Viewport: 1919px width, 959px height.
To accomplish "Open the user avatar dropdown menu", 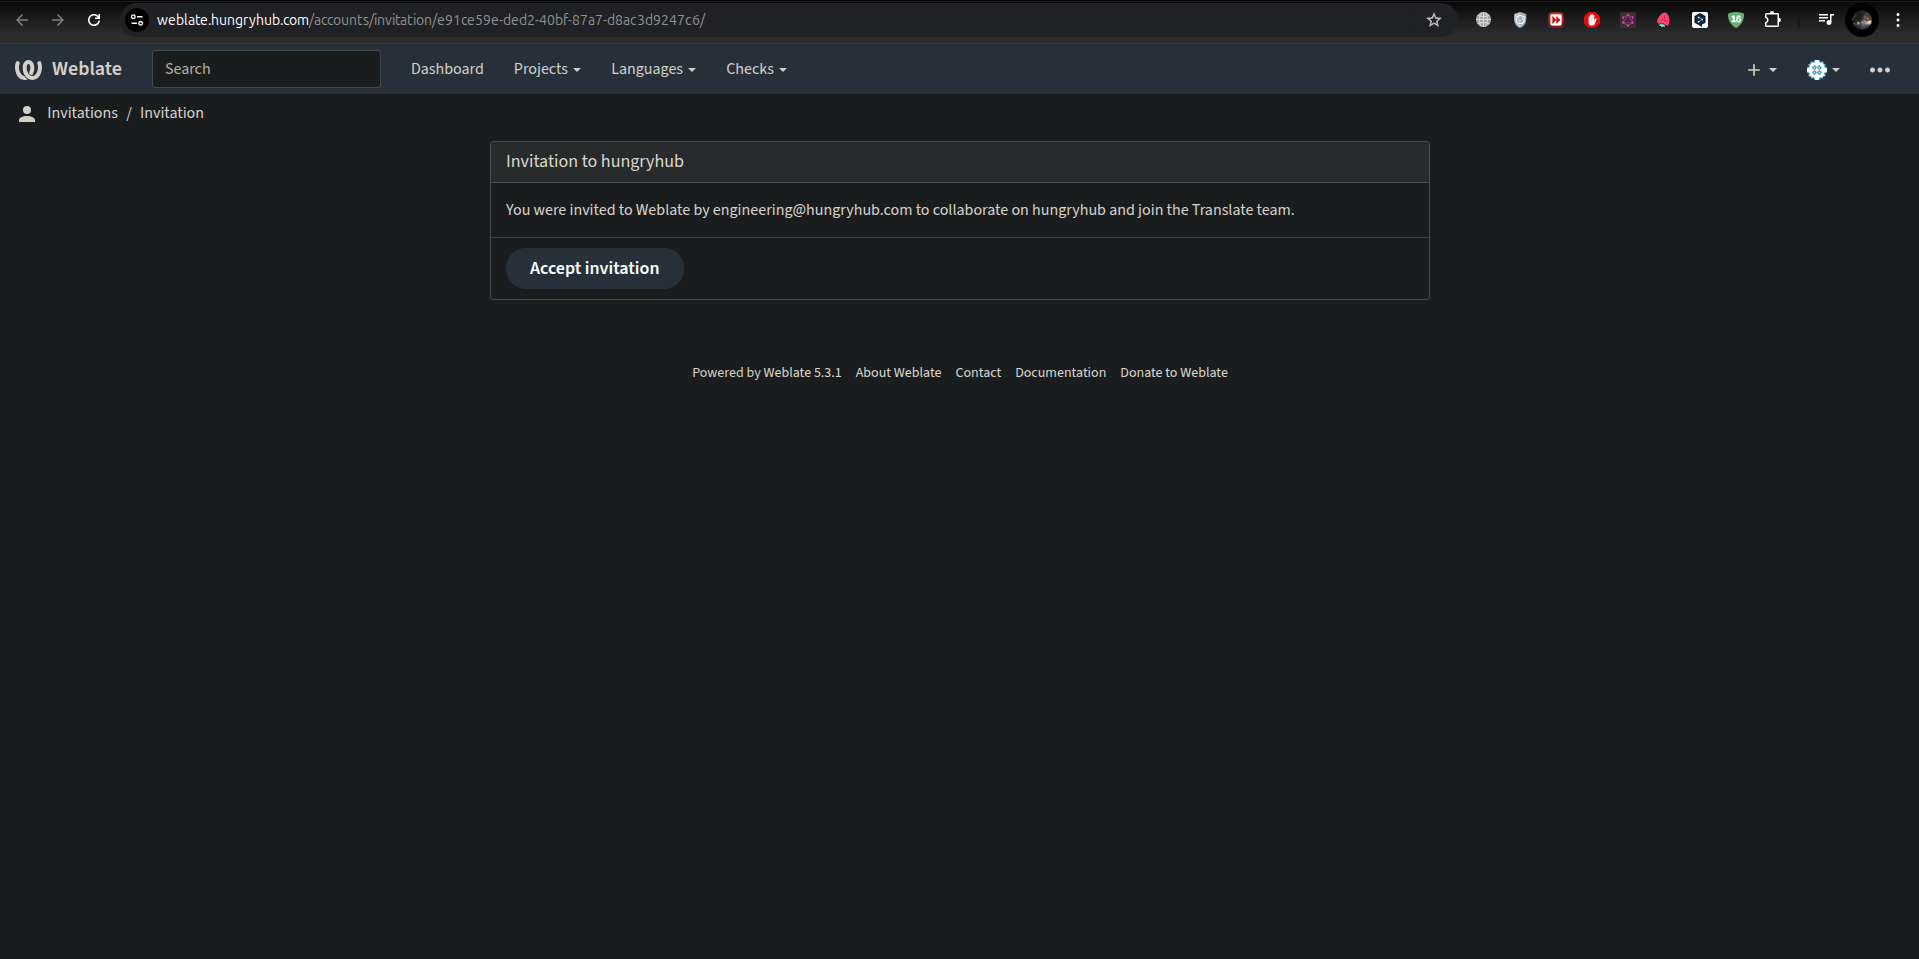I will (x=1822, y=70).
